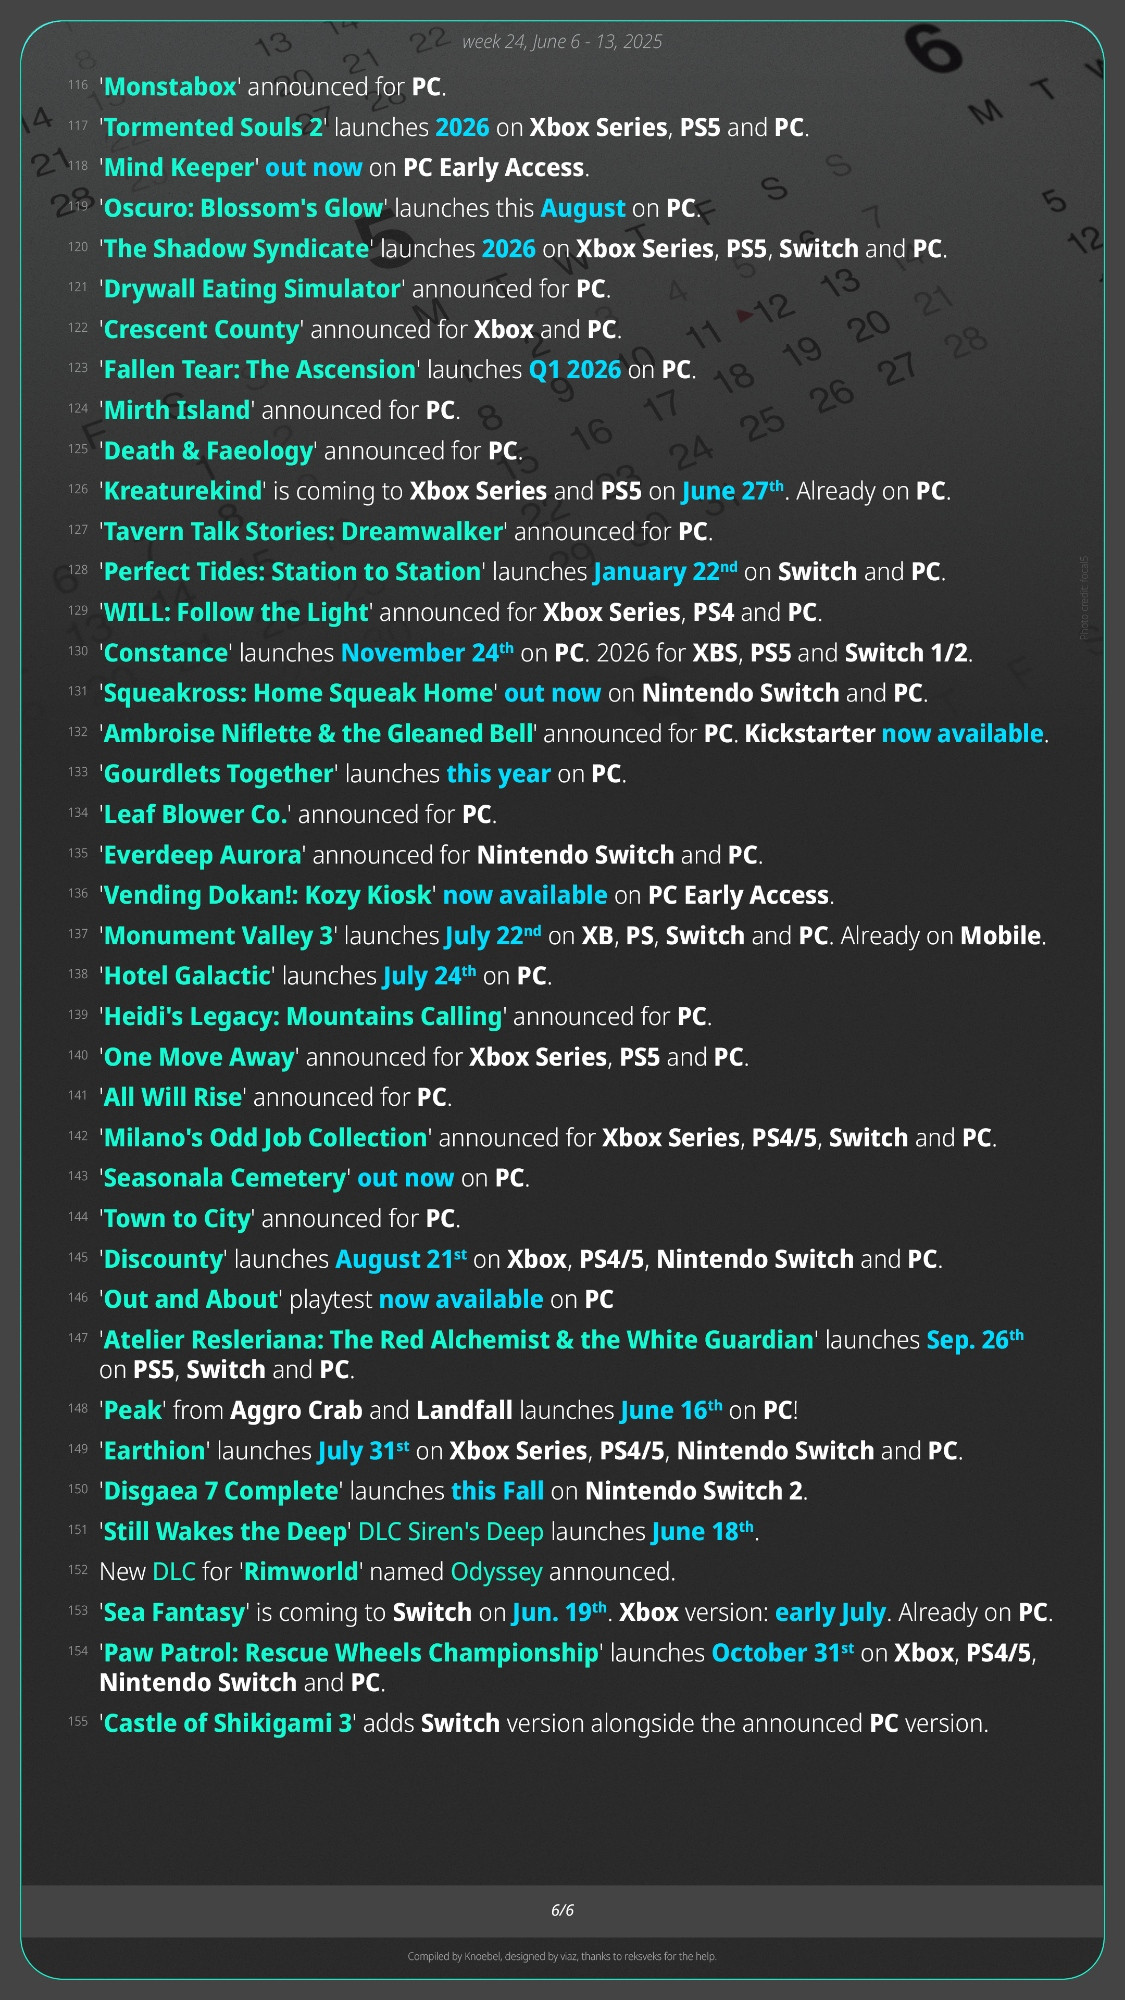
Task: Click the 'November 24th' release date
Action: (427, 652)
